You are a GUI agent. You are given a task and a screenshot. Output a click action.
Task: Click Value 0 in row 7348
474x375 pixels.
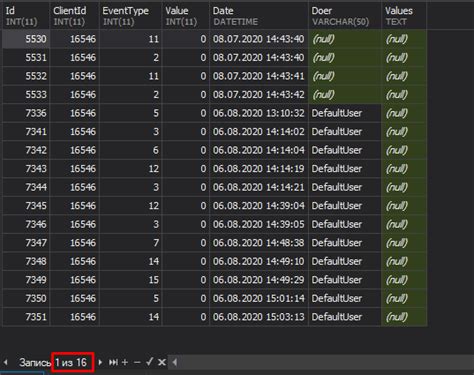[185, 261]
